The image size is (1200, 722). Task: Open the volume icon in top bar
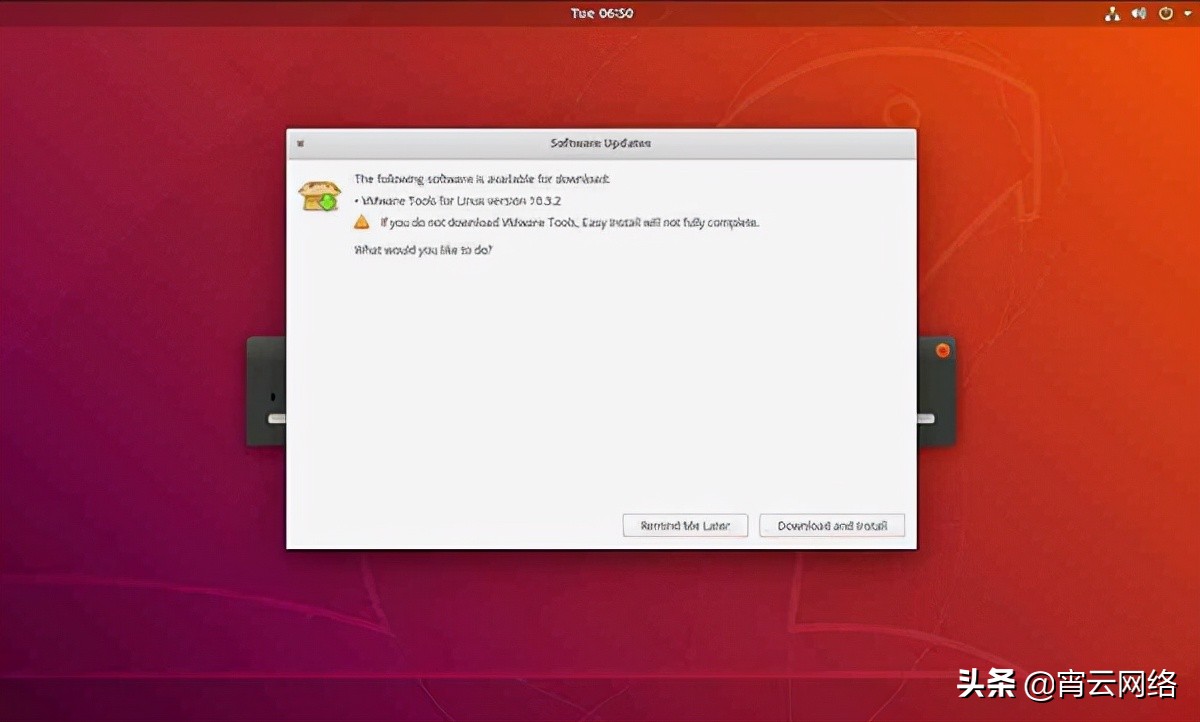pos(1139,14)
